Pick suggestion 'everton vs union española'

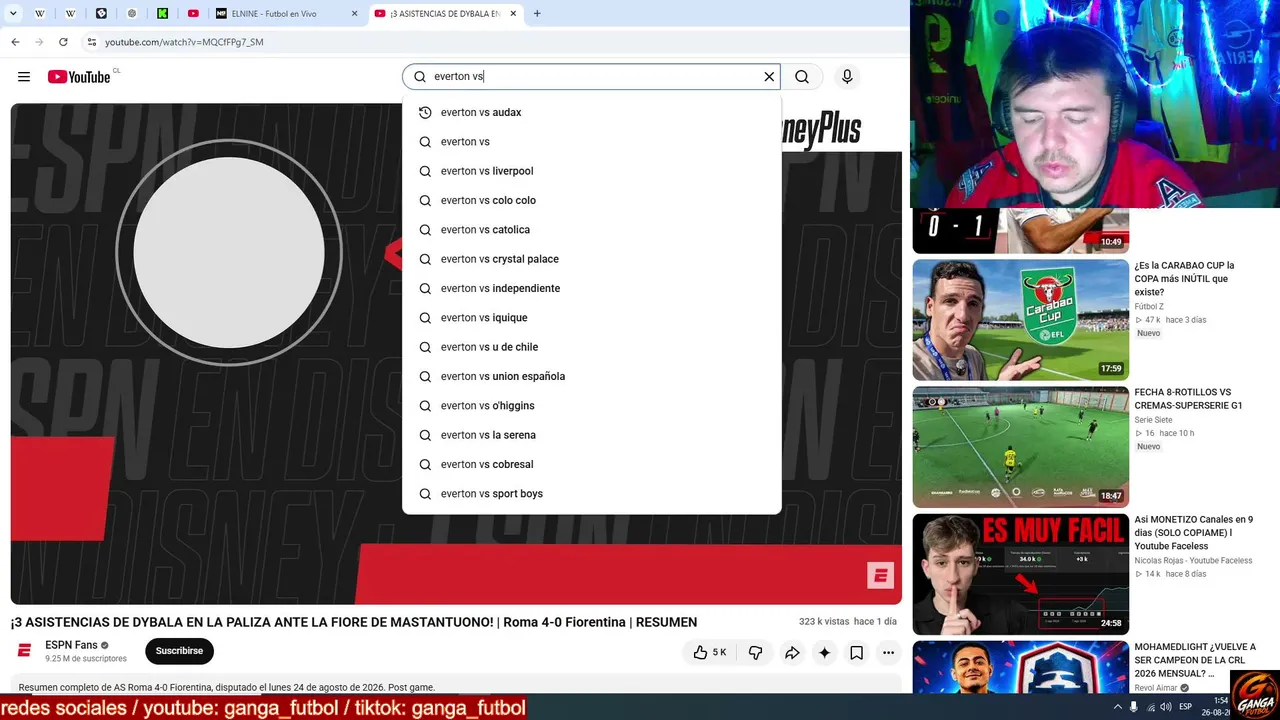tap(592, 377)
